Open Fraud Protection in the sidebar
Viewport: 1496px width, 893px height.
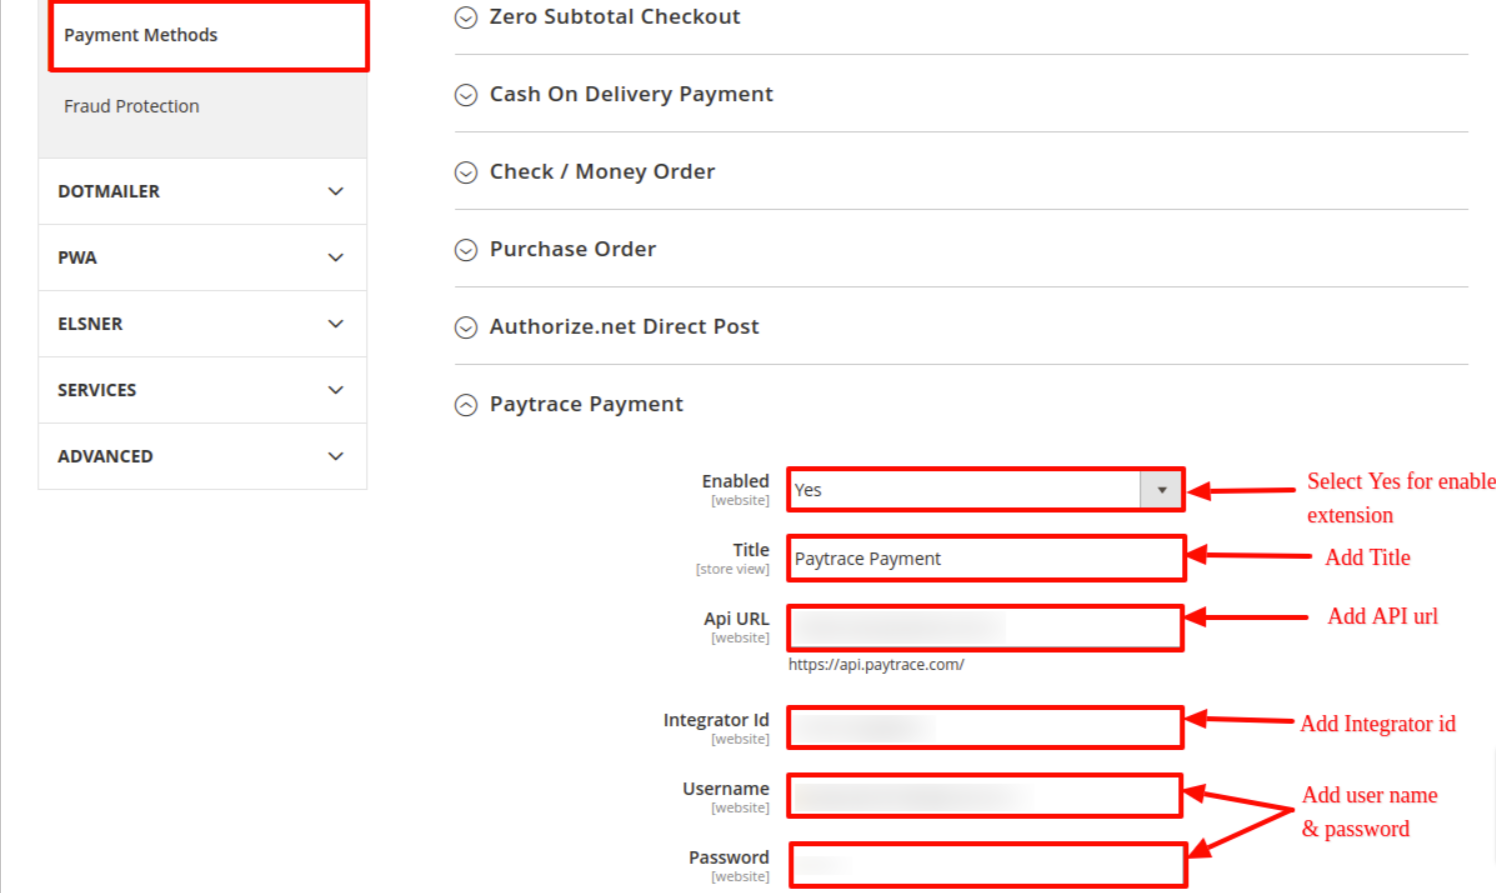coord(132,106)
